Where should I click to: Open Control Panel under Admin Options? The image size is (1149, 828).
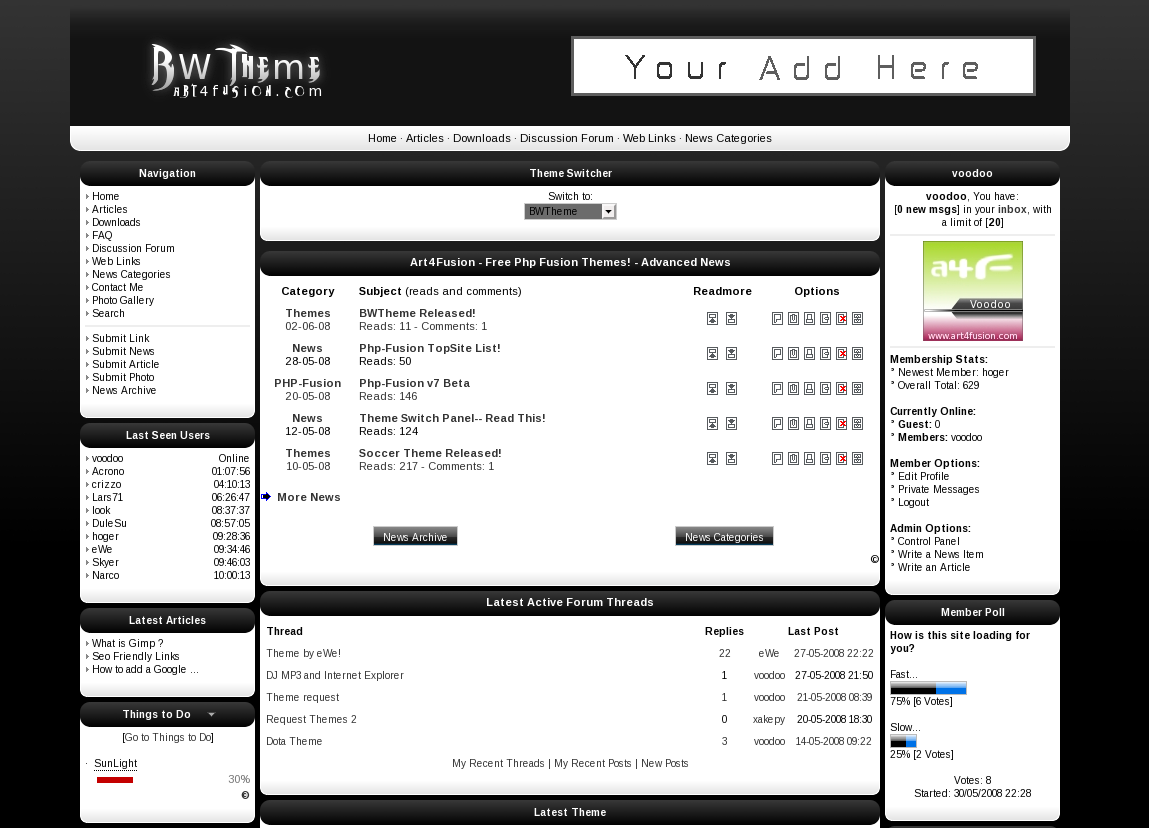(x=928, y=541)
